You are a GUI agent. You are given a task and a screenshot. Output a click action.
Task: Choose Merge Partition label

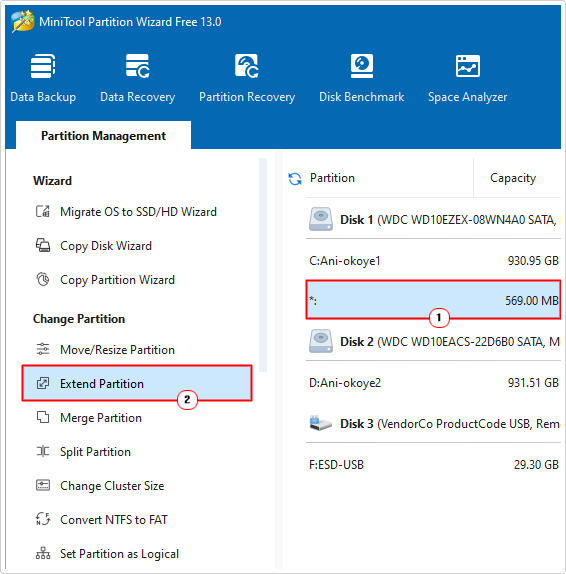pos(101,418)
